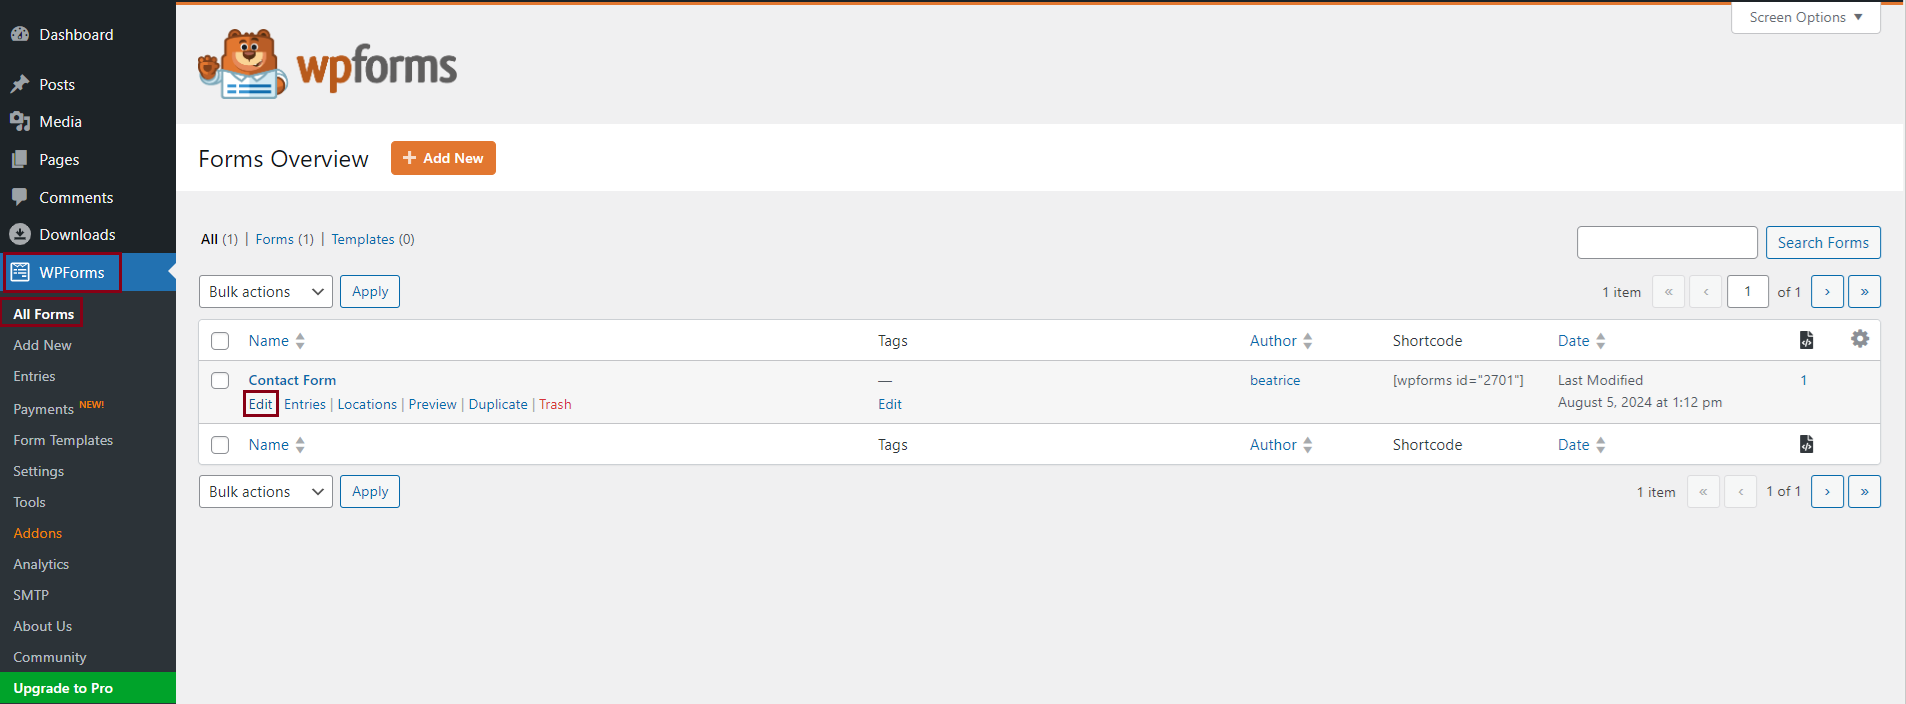This screenshot has width=1906, height=704.
Task: Click the bottom Apply button
Action: (x=370, y=492)
